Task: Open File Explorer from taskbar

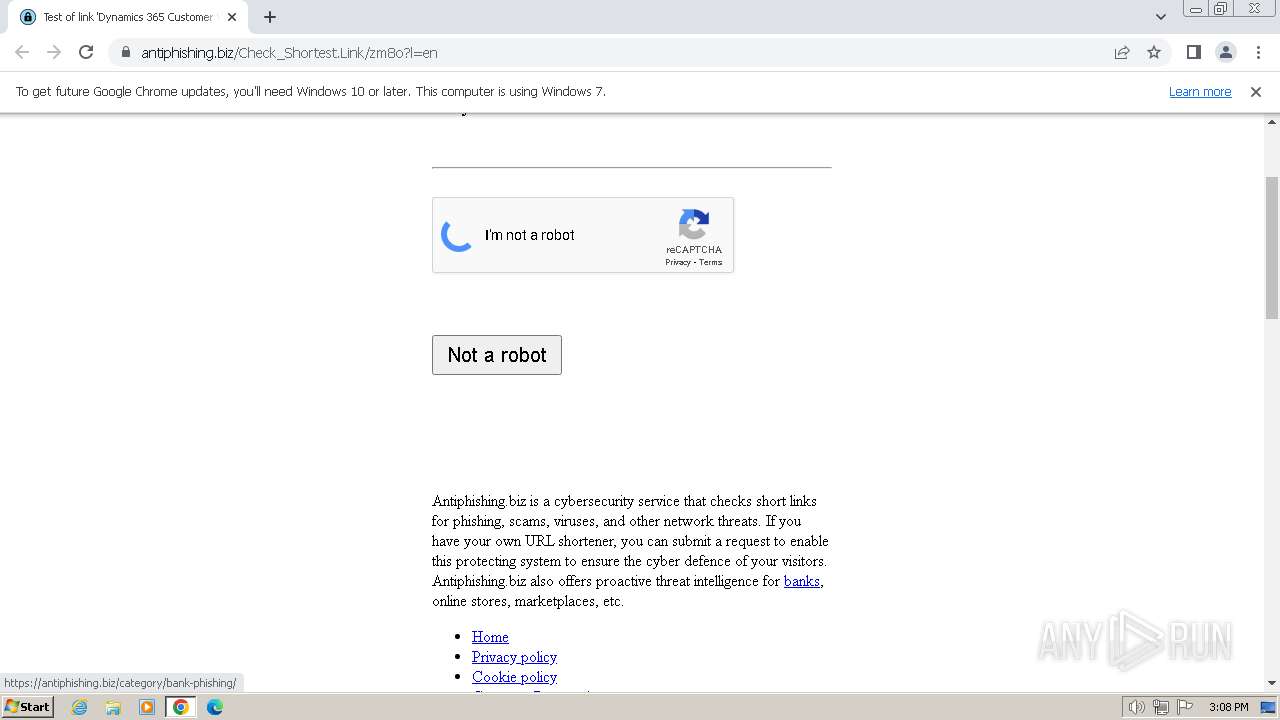Action: [x=113, y=707]
